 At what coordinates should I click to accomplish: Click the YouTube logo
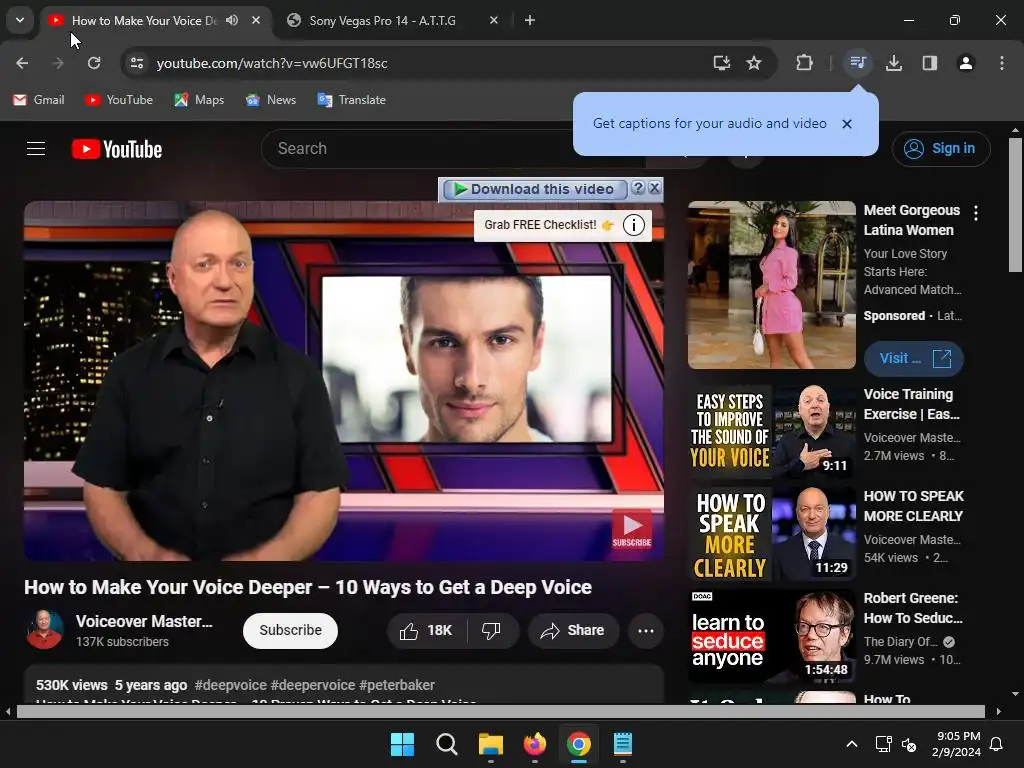pyautogui.click(x=117, y=149)
